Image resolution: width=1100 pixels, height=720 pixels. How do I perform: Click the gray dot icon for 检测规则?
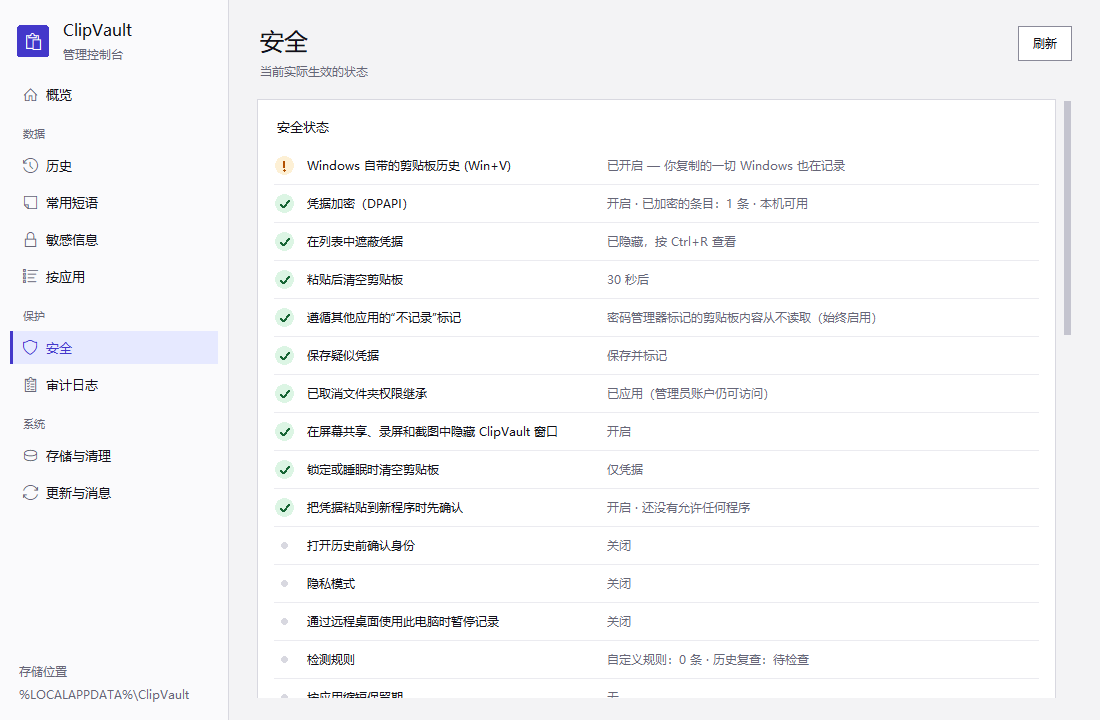[284, 659]
